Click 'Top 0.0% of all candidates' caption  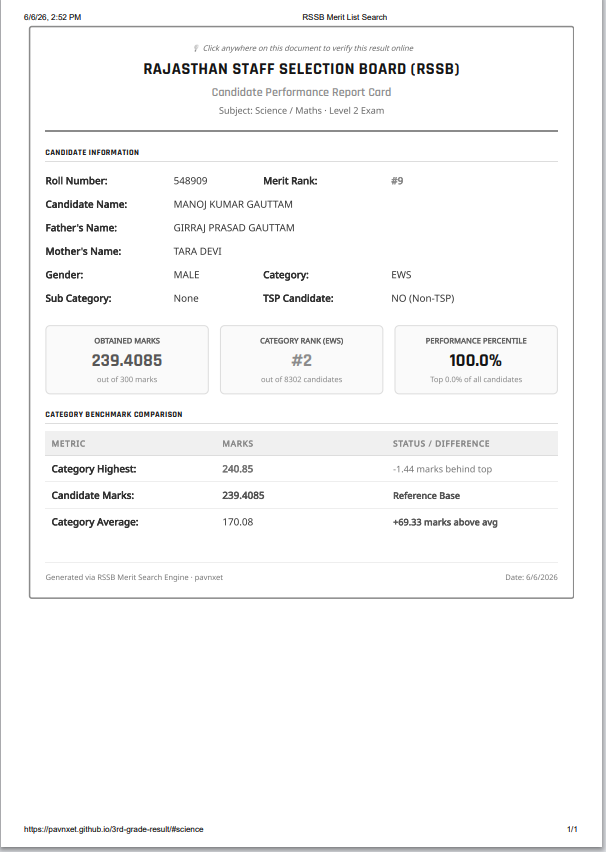(x=476, y=379)
